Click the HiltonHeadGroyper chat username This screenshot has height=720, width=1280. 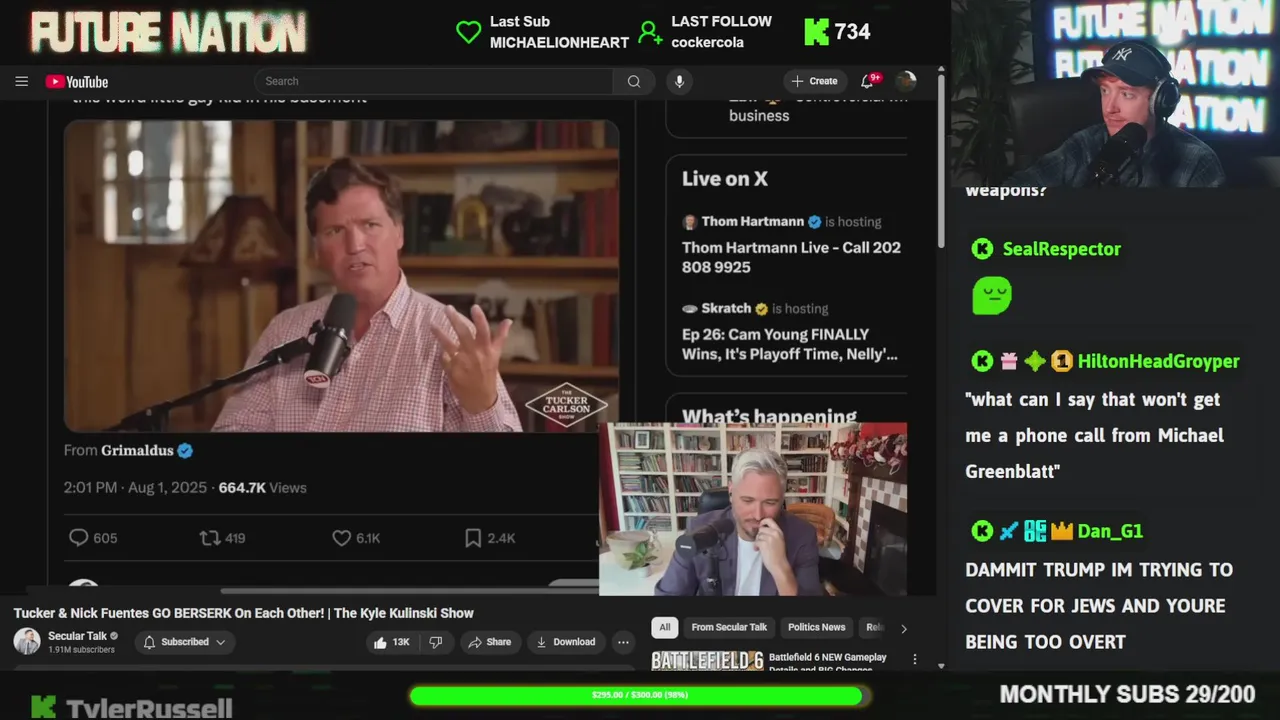[x=1158, y=361]
